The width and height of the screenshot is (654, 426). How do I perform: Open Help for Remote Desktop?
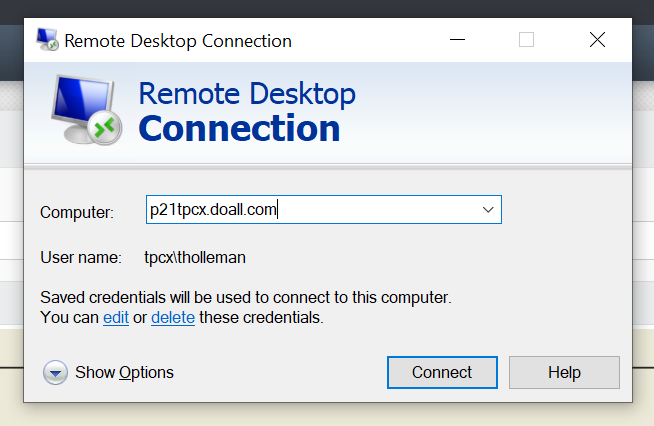tap(564, 373)
